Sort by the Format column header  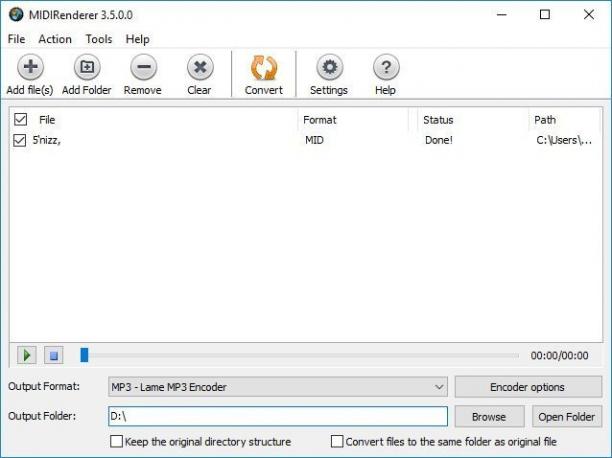319,120
